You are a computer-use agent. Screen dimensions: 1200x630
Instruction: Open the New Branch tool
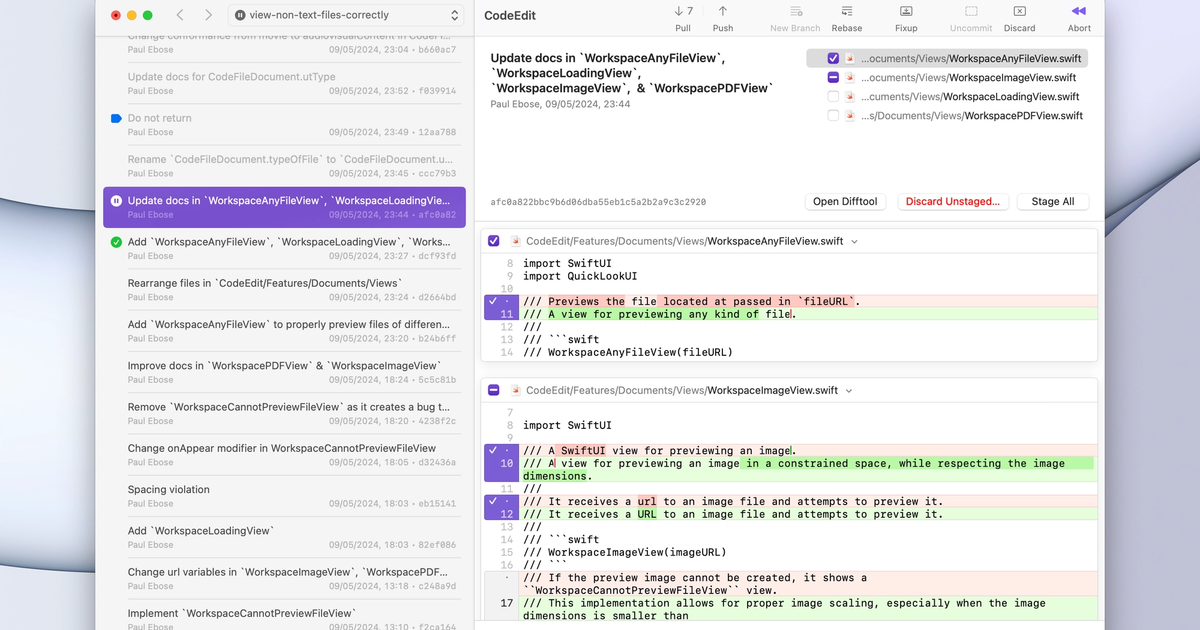(x=795, y=12)
